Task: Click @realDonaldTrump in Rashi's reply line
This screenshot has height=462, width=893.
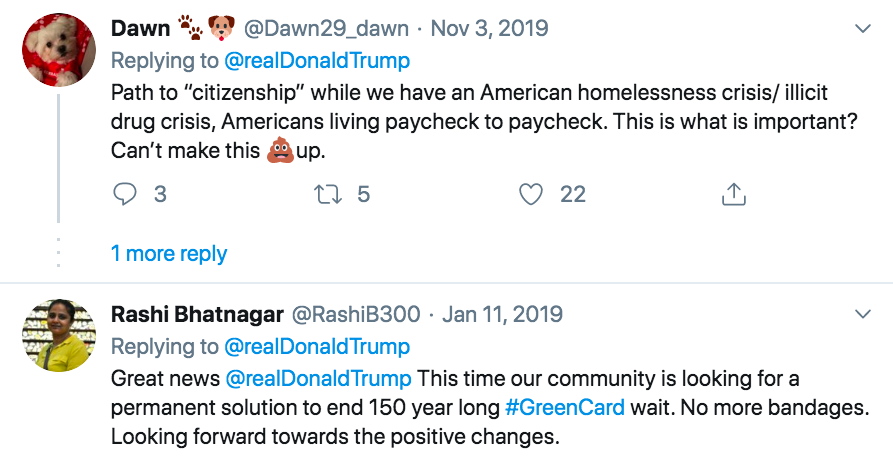Action: 317,347
